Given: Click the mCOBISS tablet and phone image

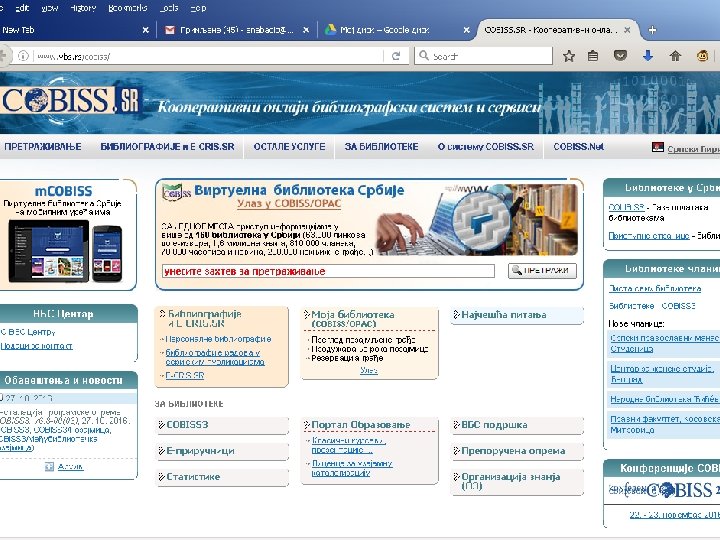Looking at the screenshot, I should 65,251.
